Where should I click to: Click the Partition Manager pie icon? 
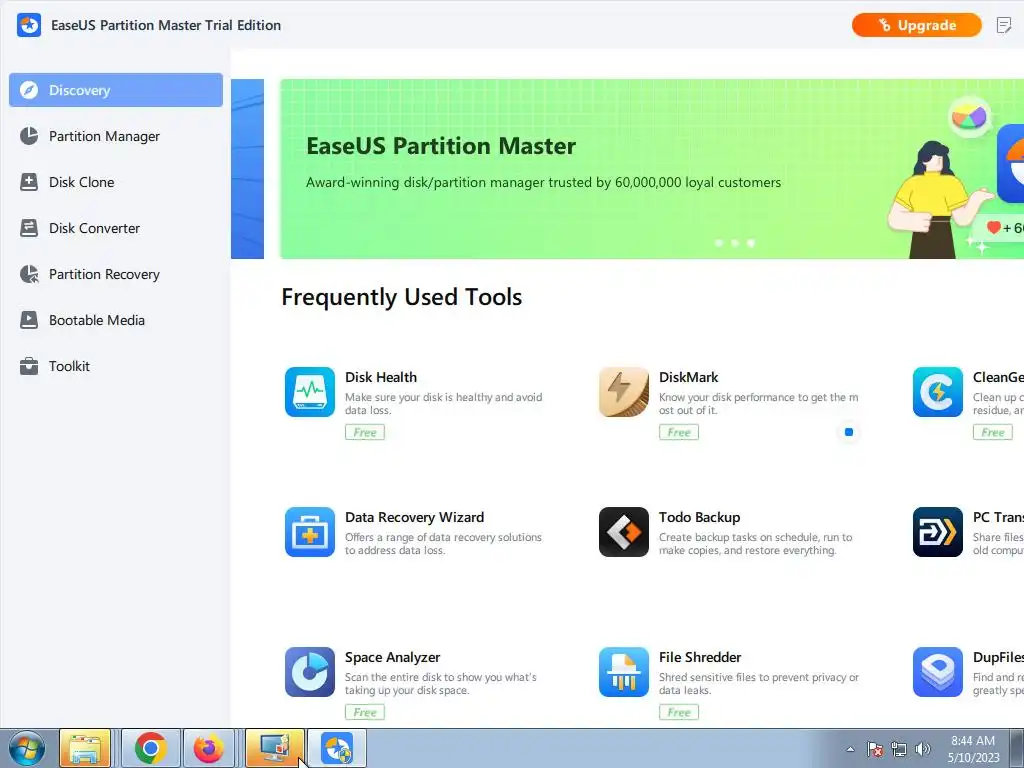29,136
